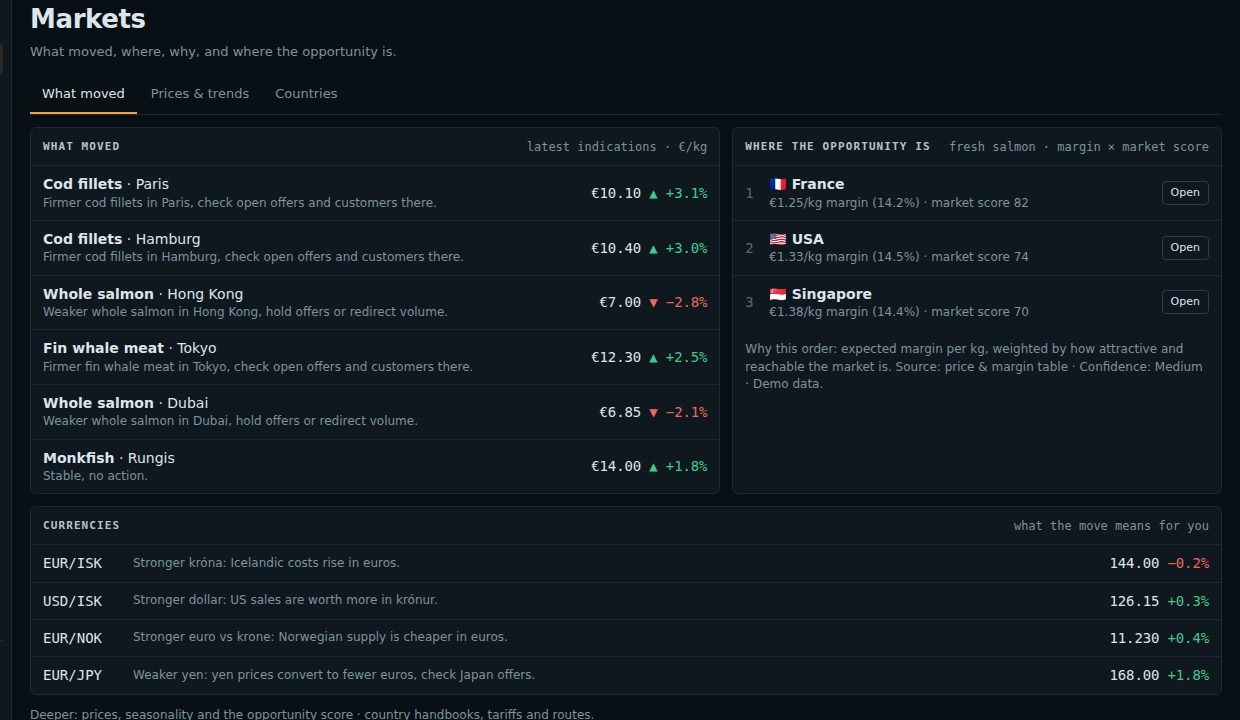Viewport: 1240px width, 720px height.
Task: Click USA margin and market score 74 line
Action: [x=898, y=257]
